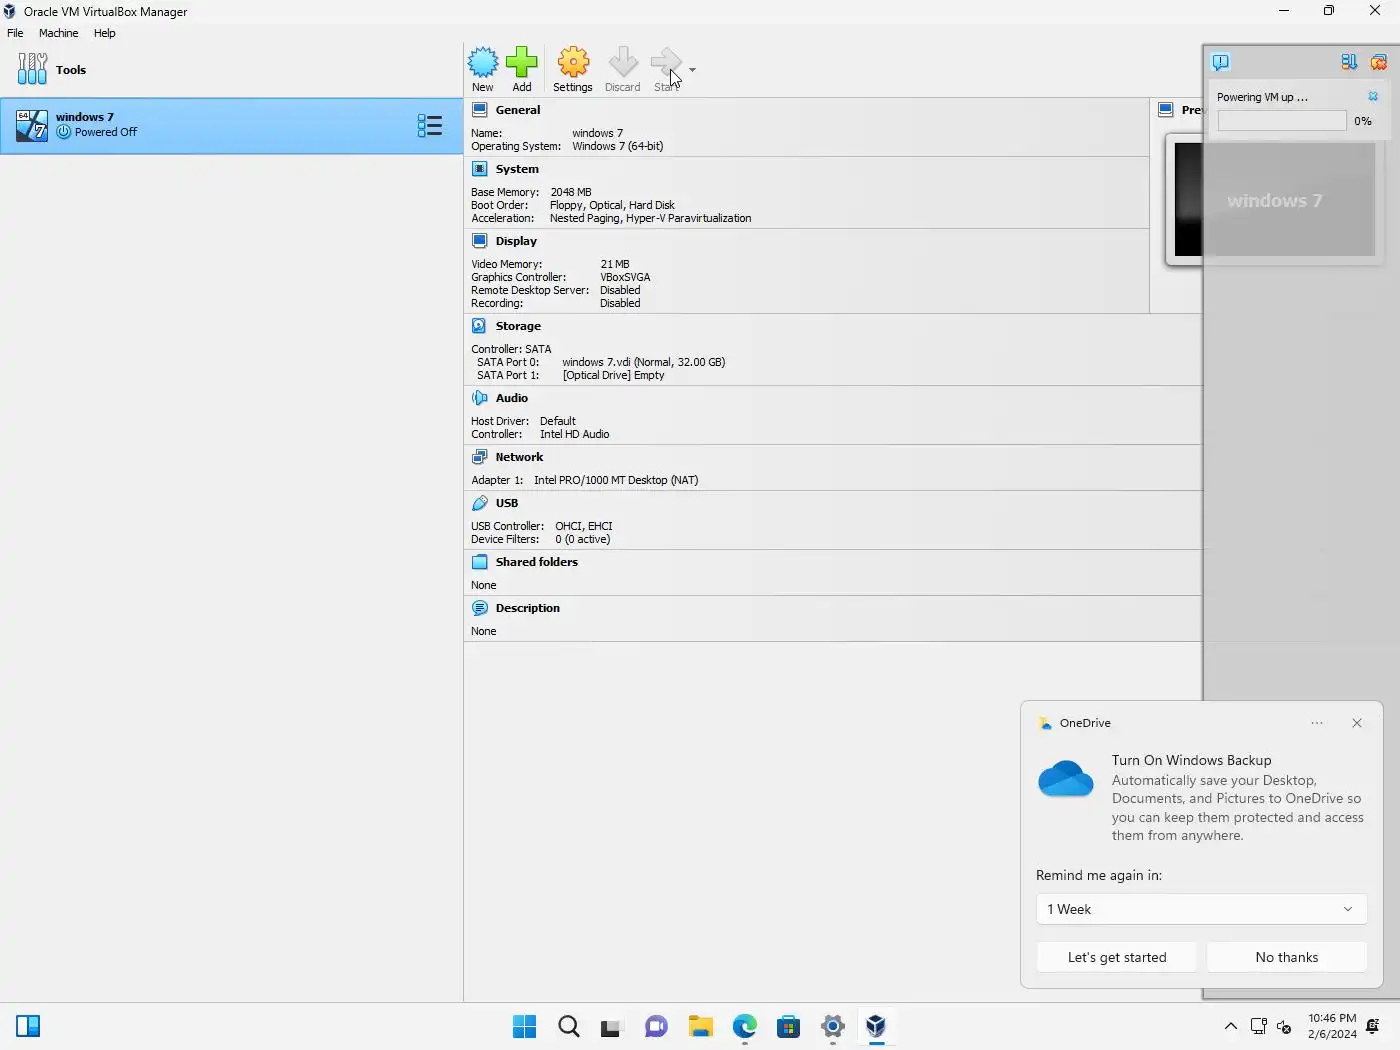Click the Start arrow toolbar icon
The height and width of the screenshot is (1050, 1400).
click(665, 62)
